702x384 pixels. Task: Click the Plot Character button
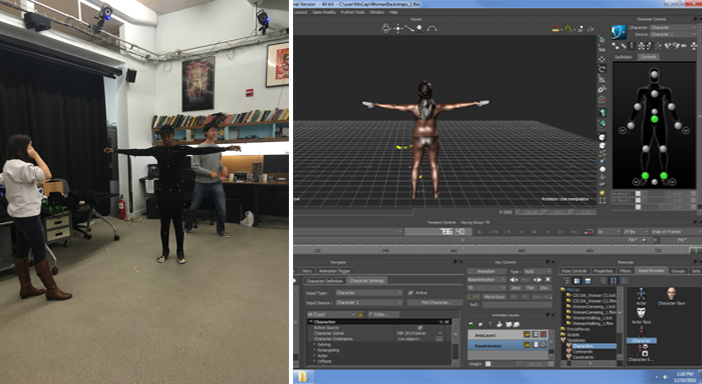(x=436, y=303)
